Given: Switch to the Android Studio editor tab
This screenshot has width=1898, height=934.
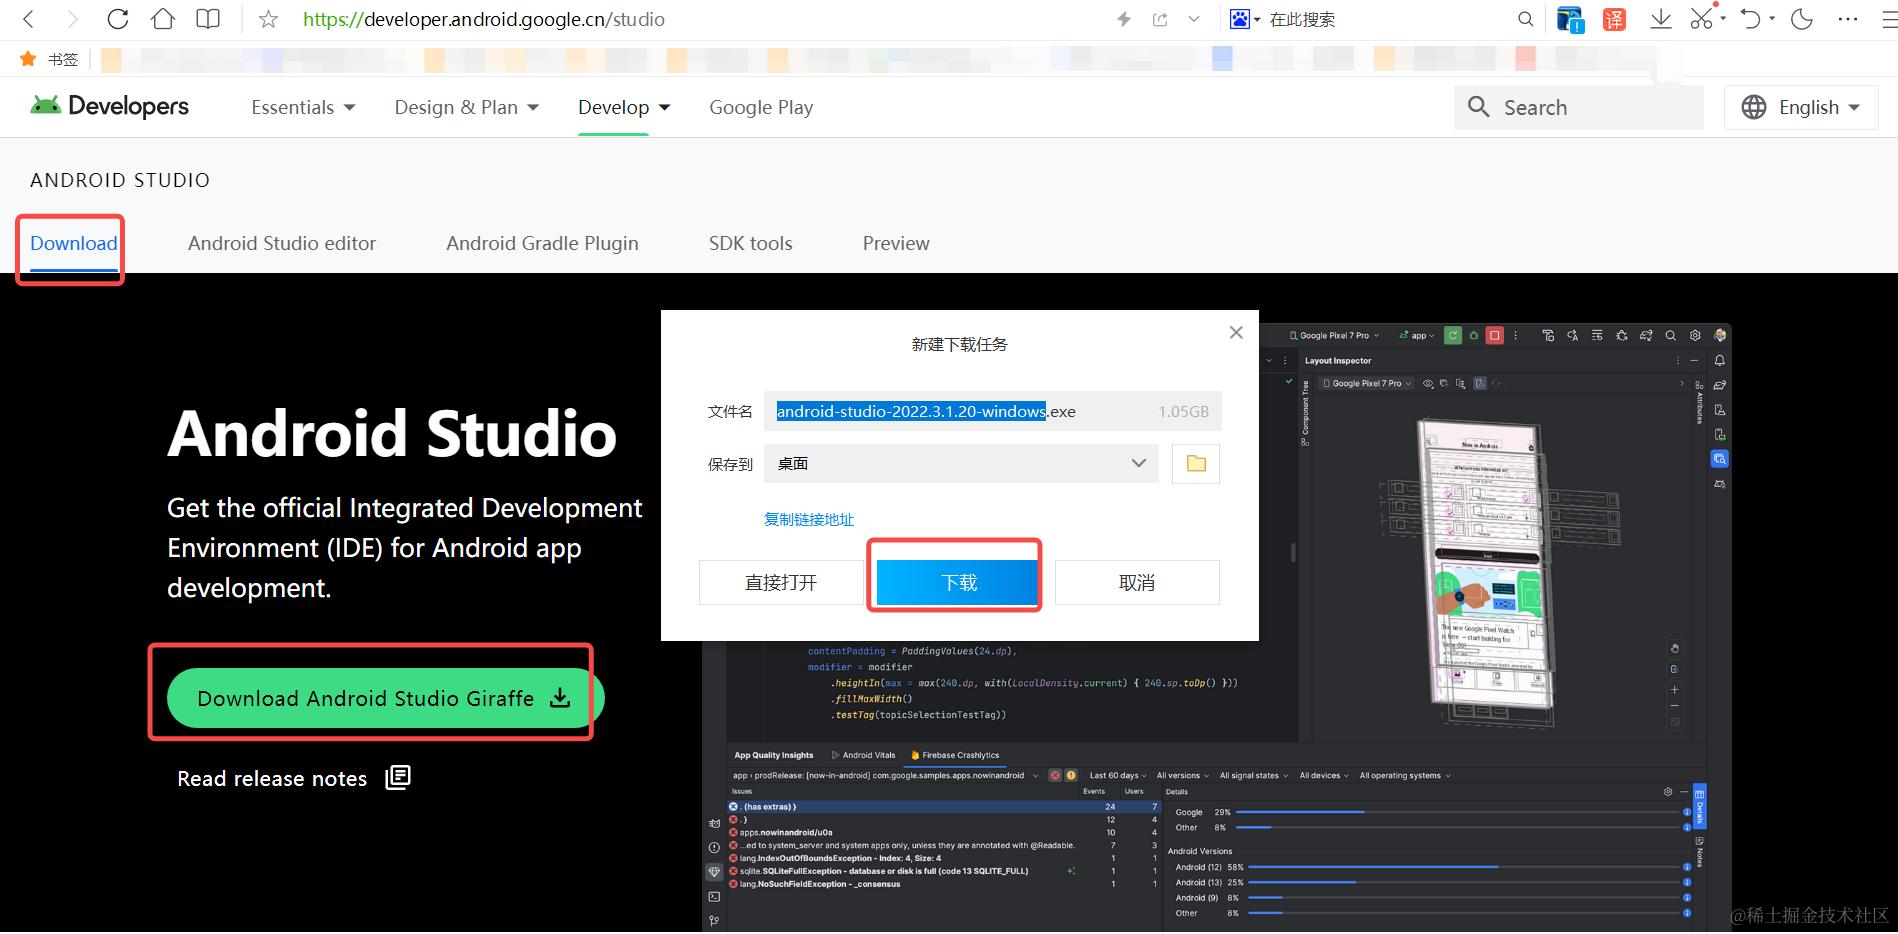Looking at the screenshot, I should pos(282,243).
